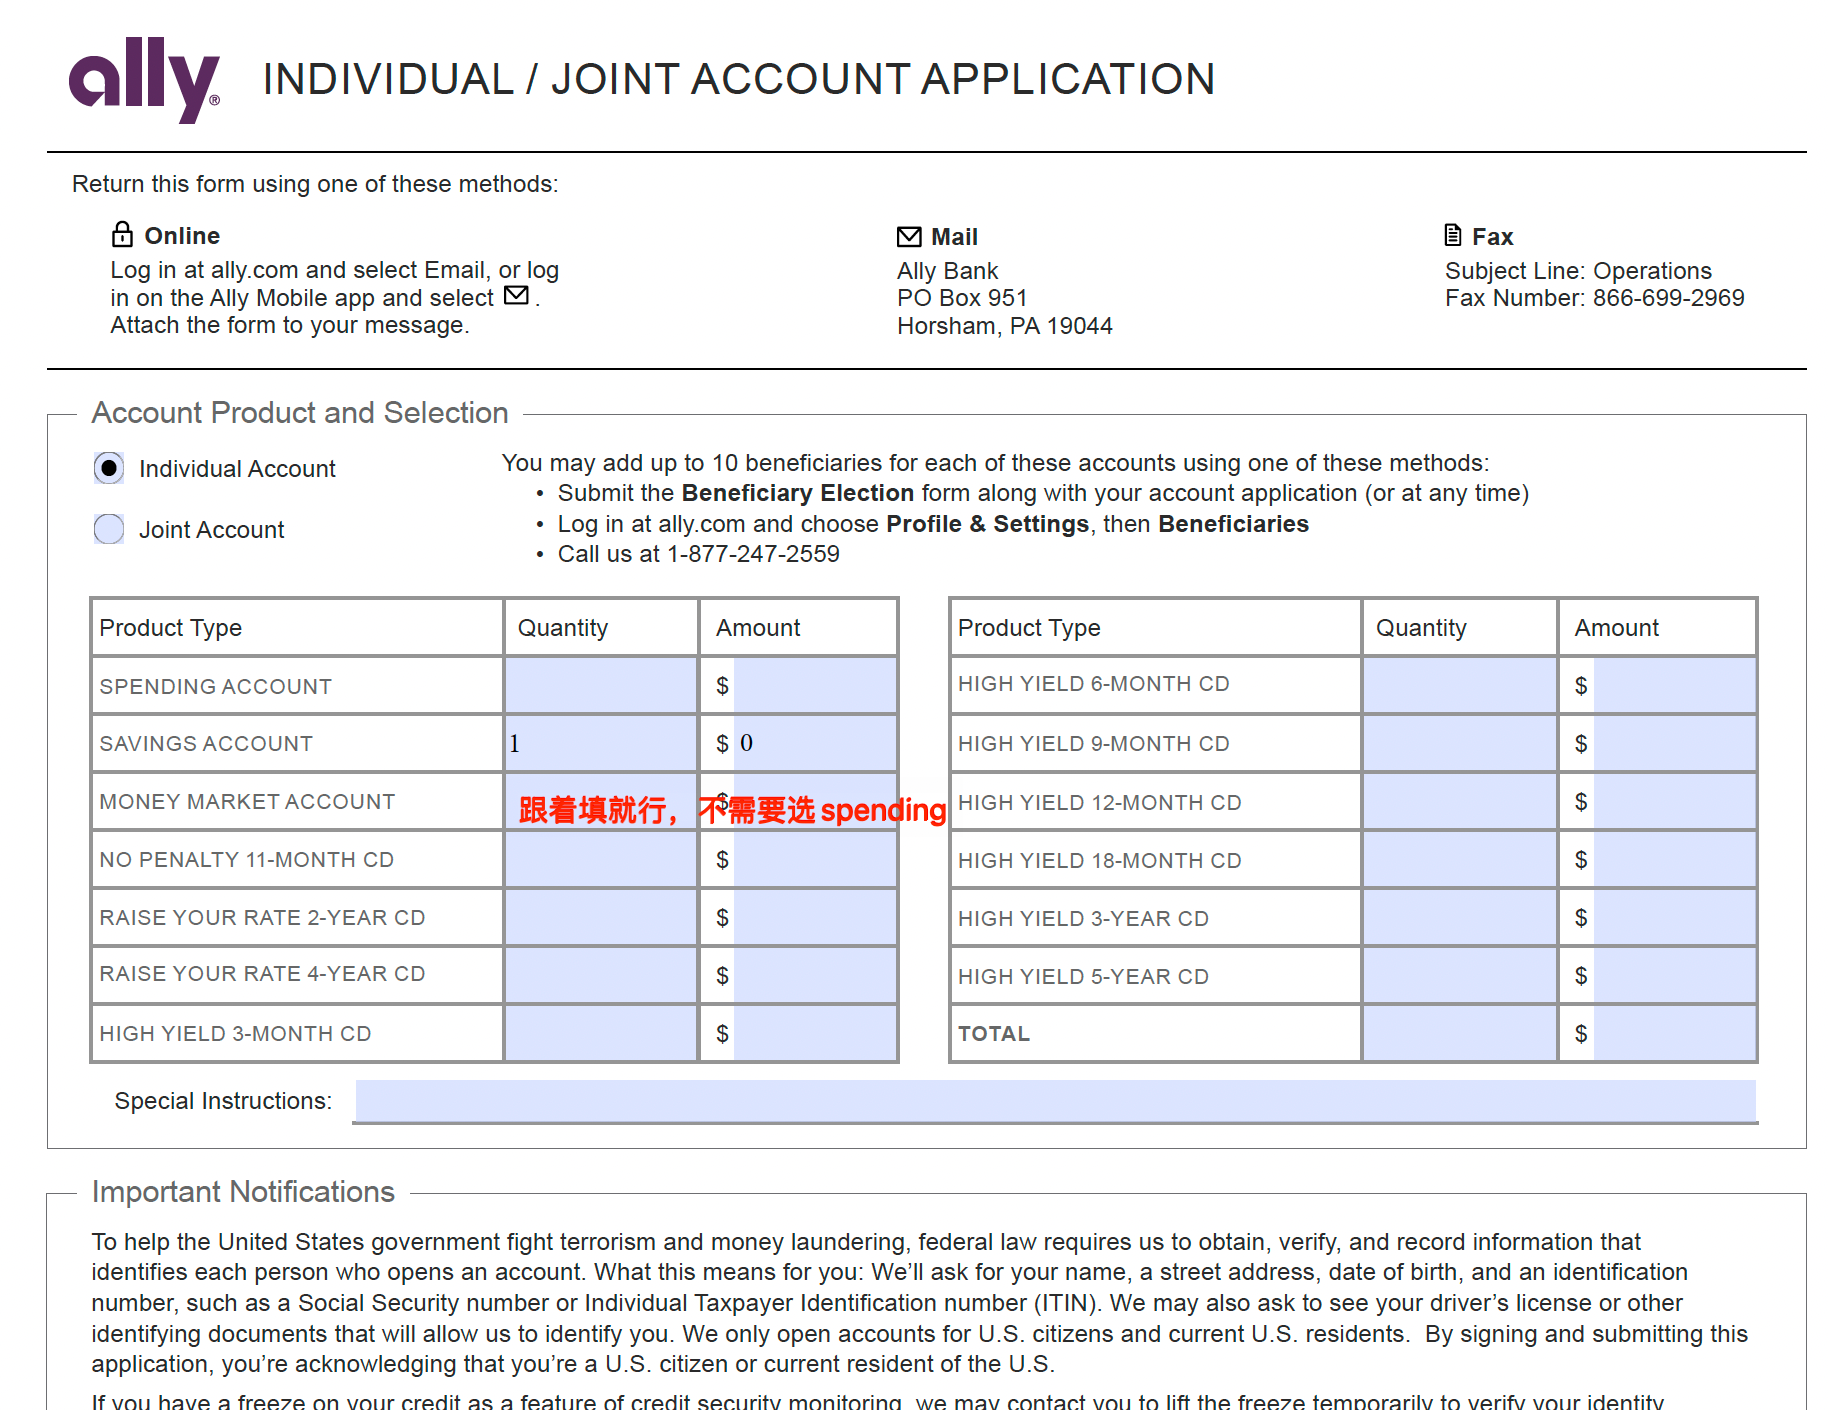Click the Mail envelope icon

[x=908, y=237]
